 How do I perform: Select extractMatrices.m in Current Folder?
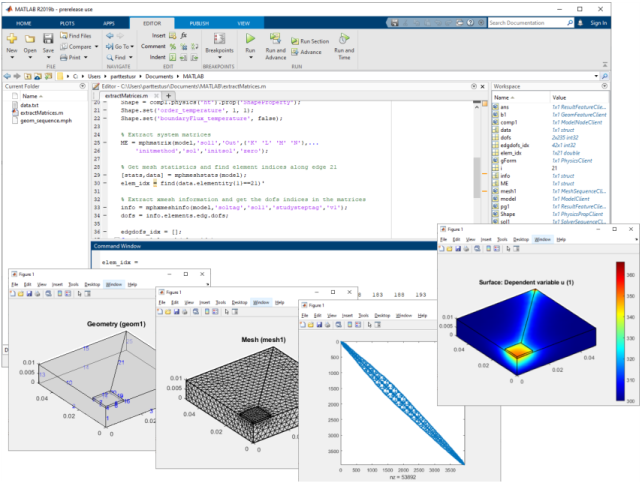[42, 113]
